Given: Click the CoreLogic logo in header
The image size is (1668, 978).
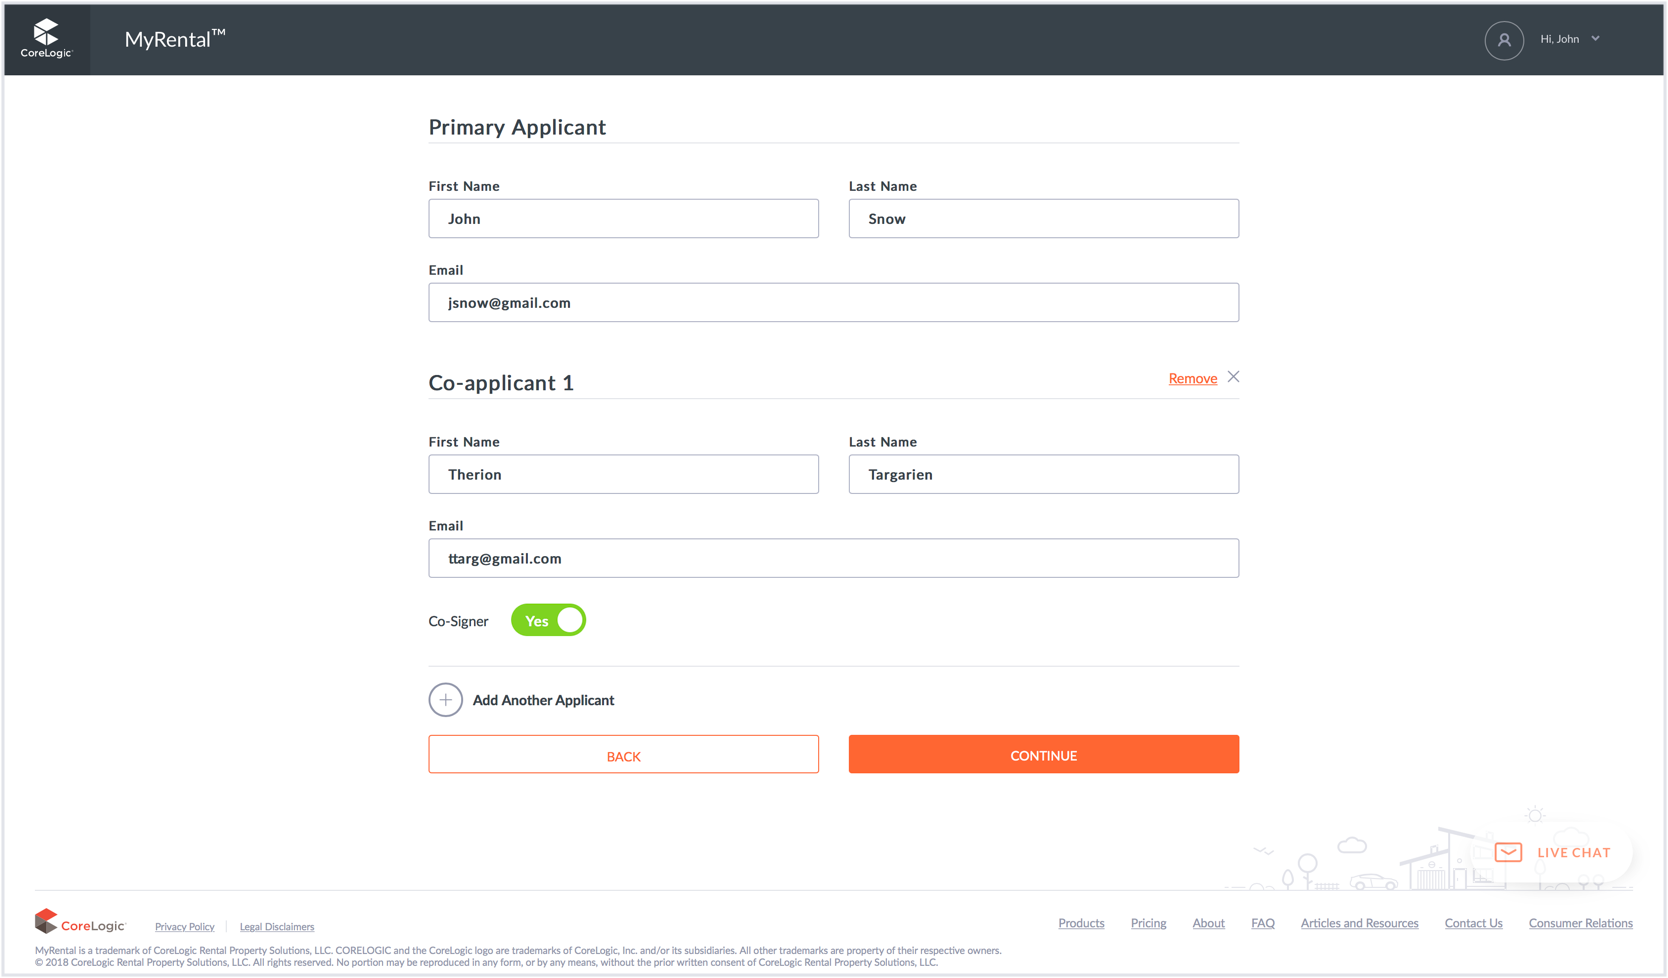Looking at the screenshot, I should pos(46,39).
